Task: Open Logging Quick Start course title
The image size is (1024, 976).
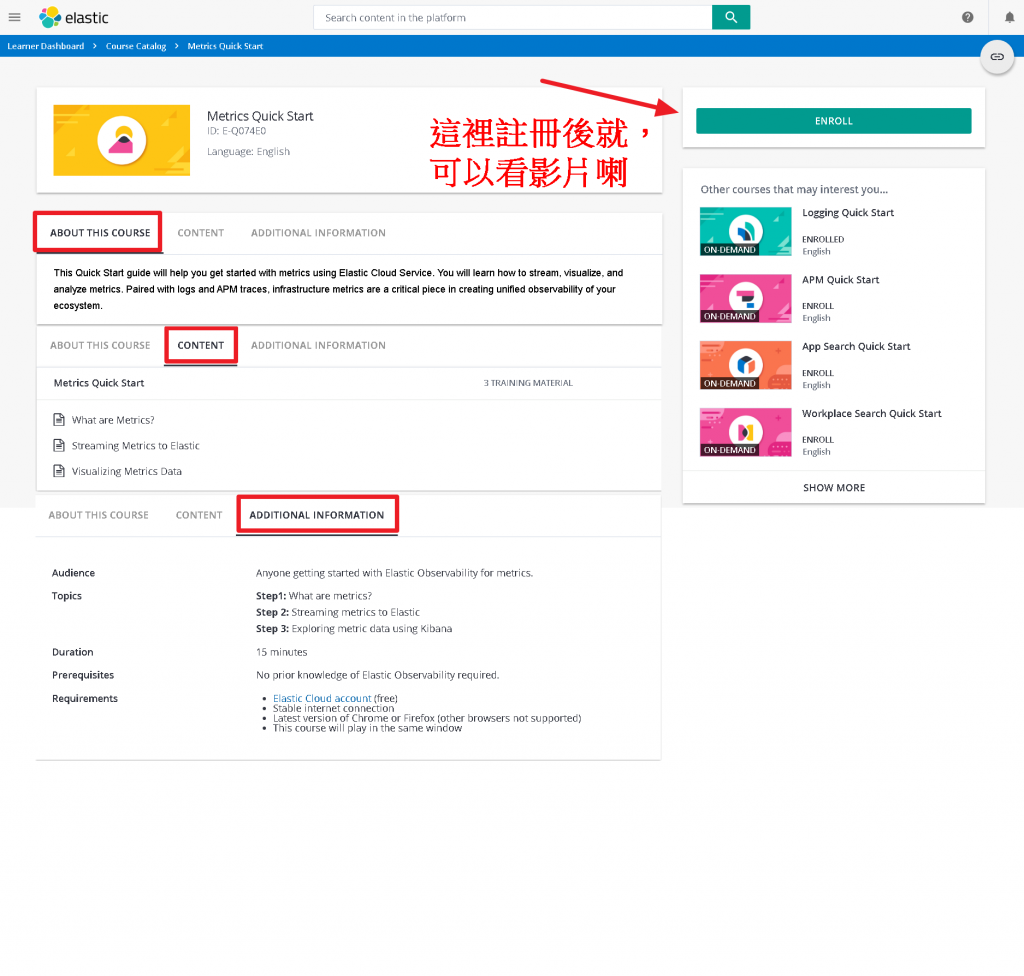Action: point(848,212)
